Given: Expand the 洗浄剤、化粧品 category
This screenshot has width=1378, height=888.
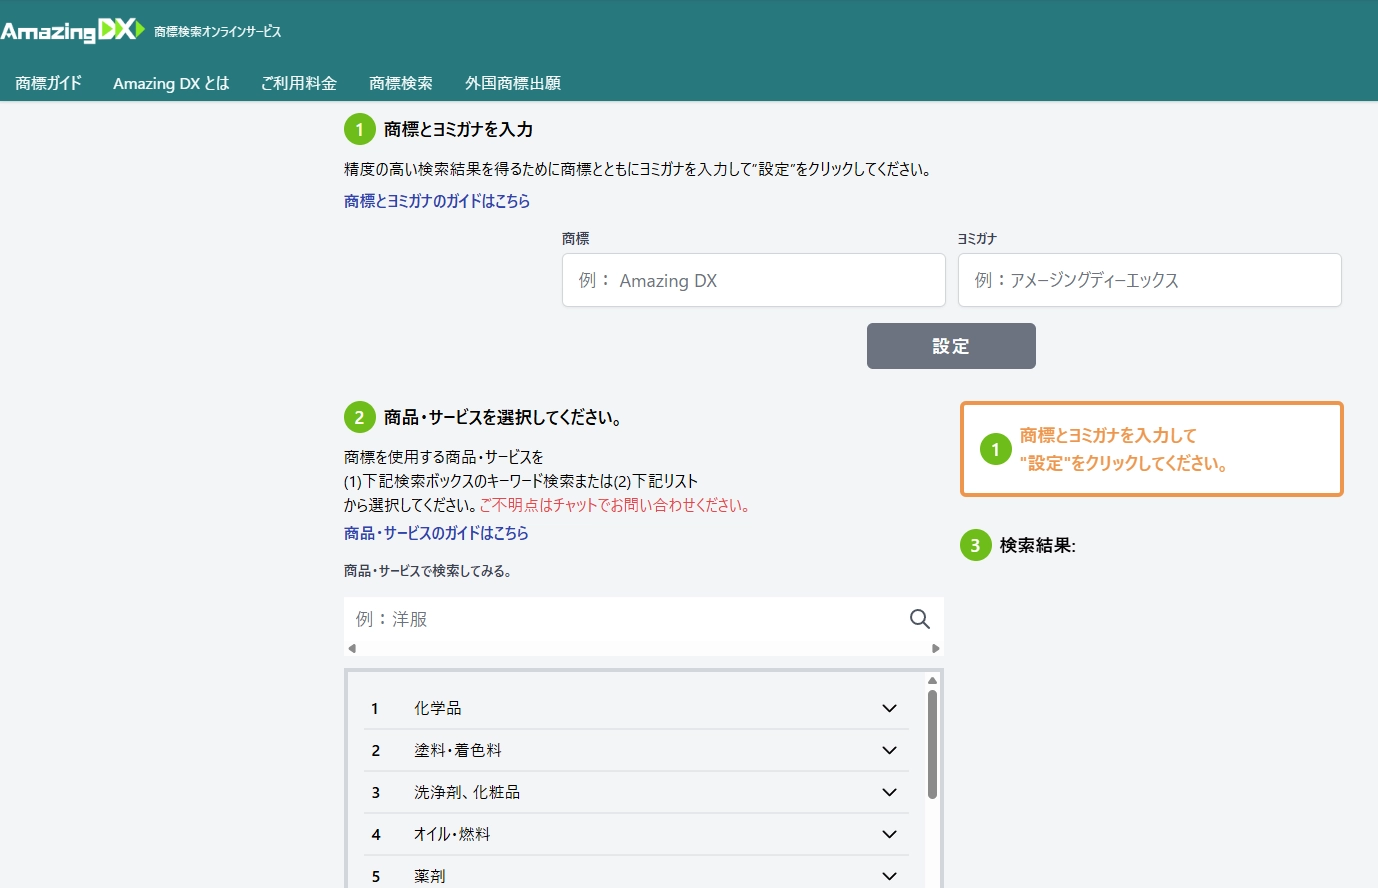Looking at the screenshot, I should 888,792.
